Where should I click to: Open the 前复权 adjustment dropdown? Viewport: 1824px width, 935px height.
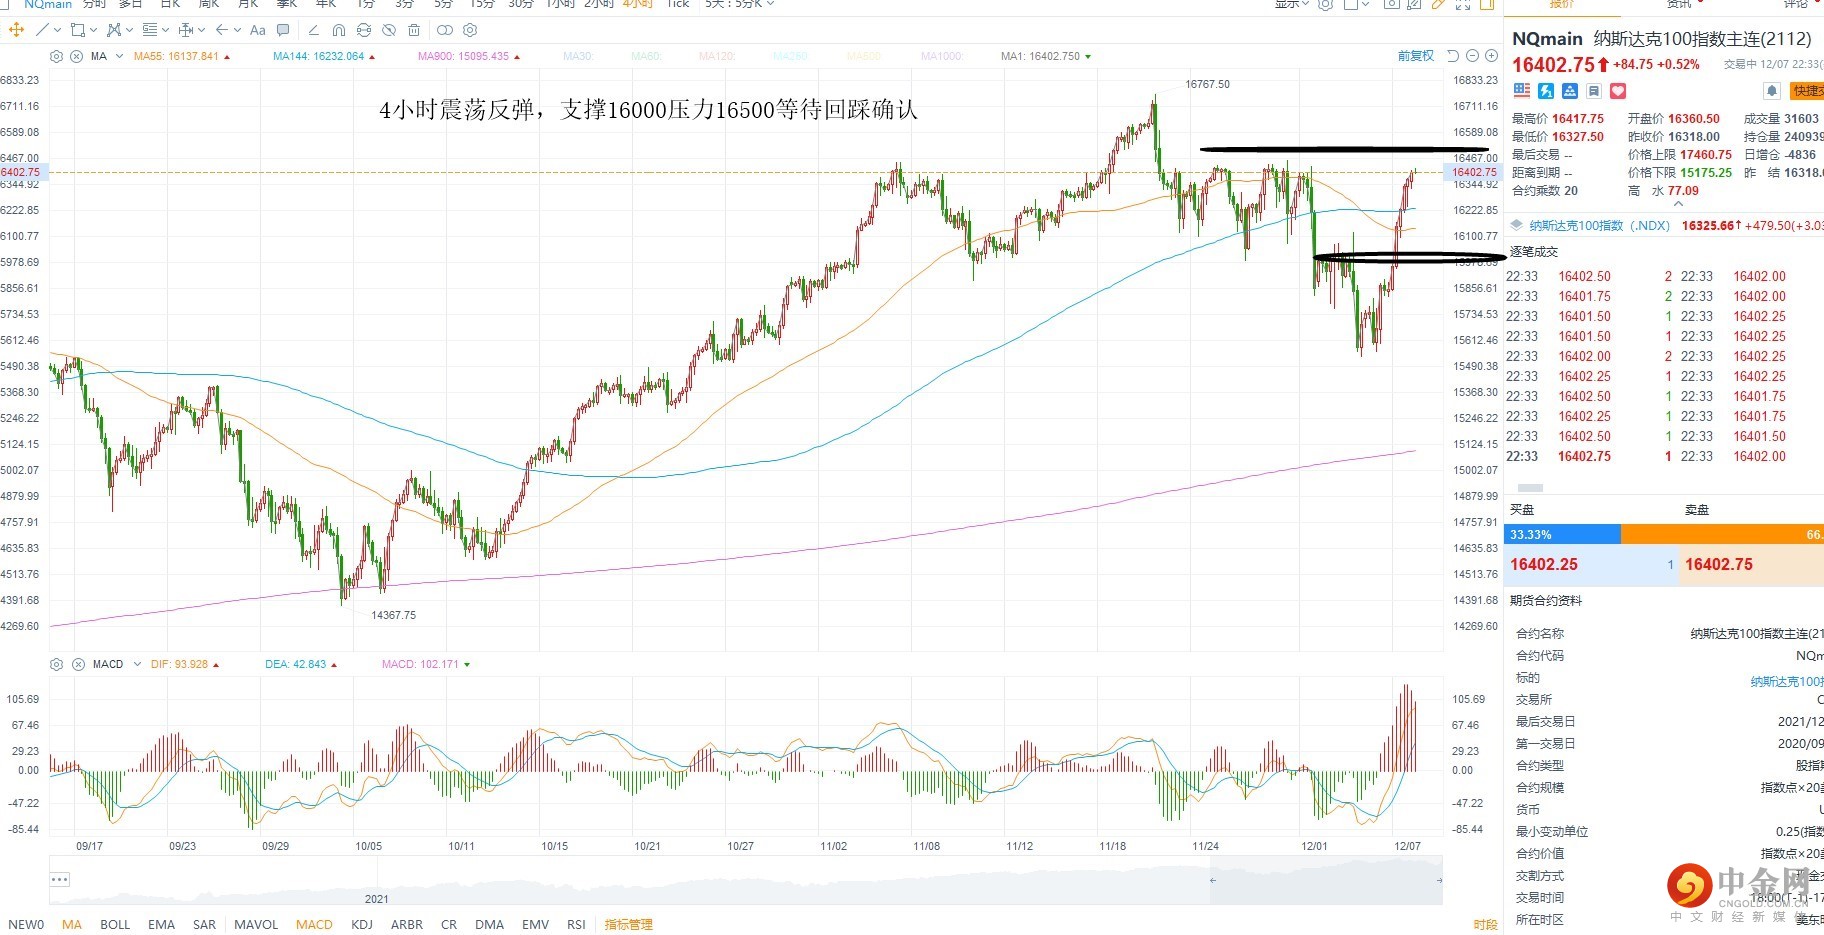tap(1416, 56)
